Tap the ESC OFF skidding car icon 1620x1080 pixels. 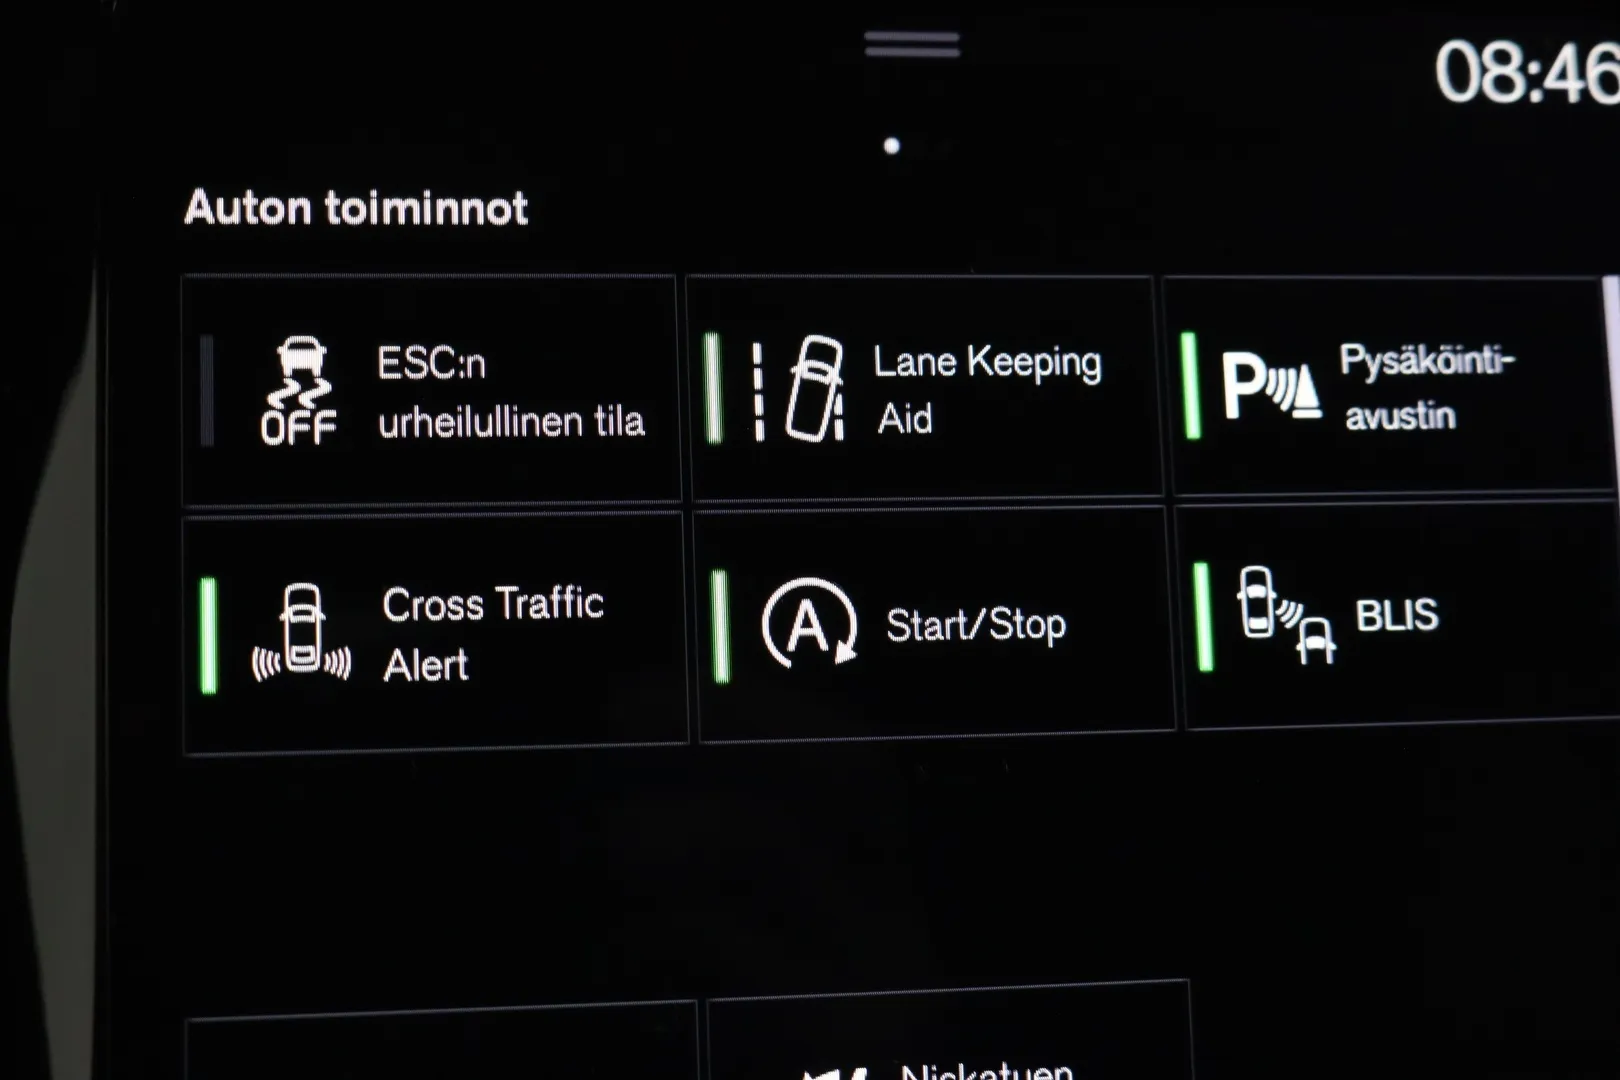point(299,391)
